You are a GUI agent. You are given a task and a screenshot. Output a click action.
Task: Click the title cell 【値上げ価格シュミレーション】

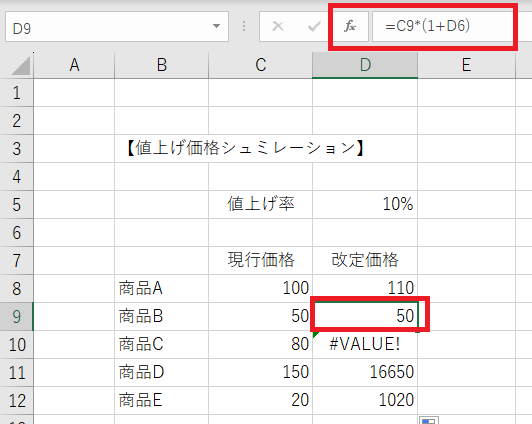[245, 149]
